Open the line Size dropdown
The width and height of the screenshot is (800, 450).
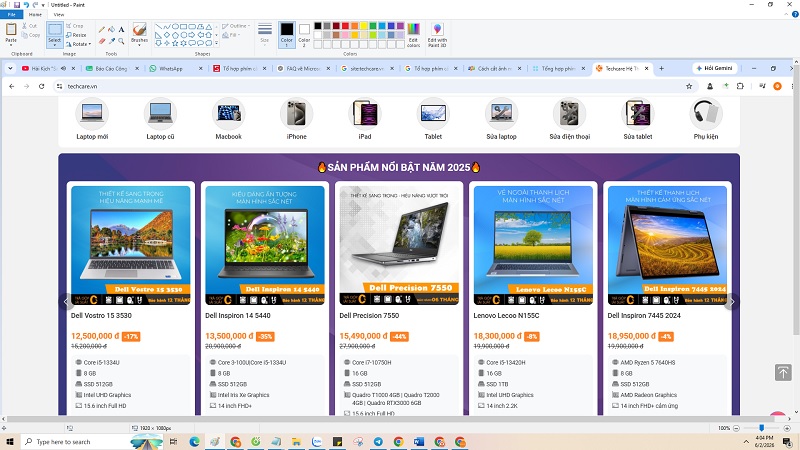click(265, 35)
